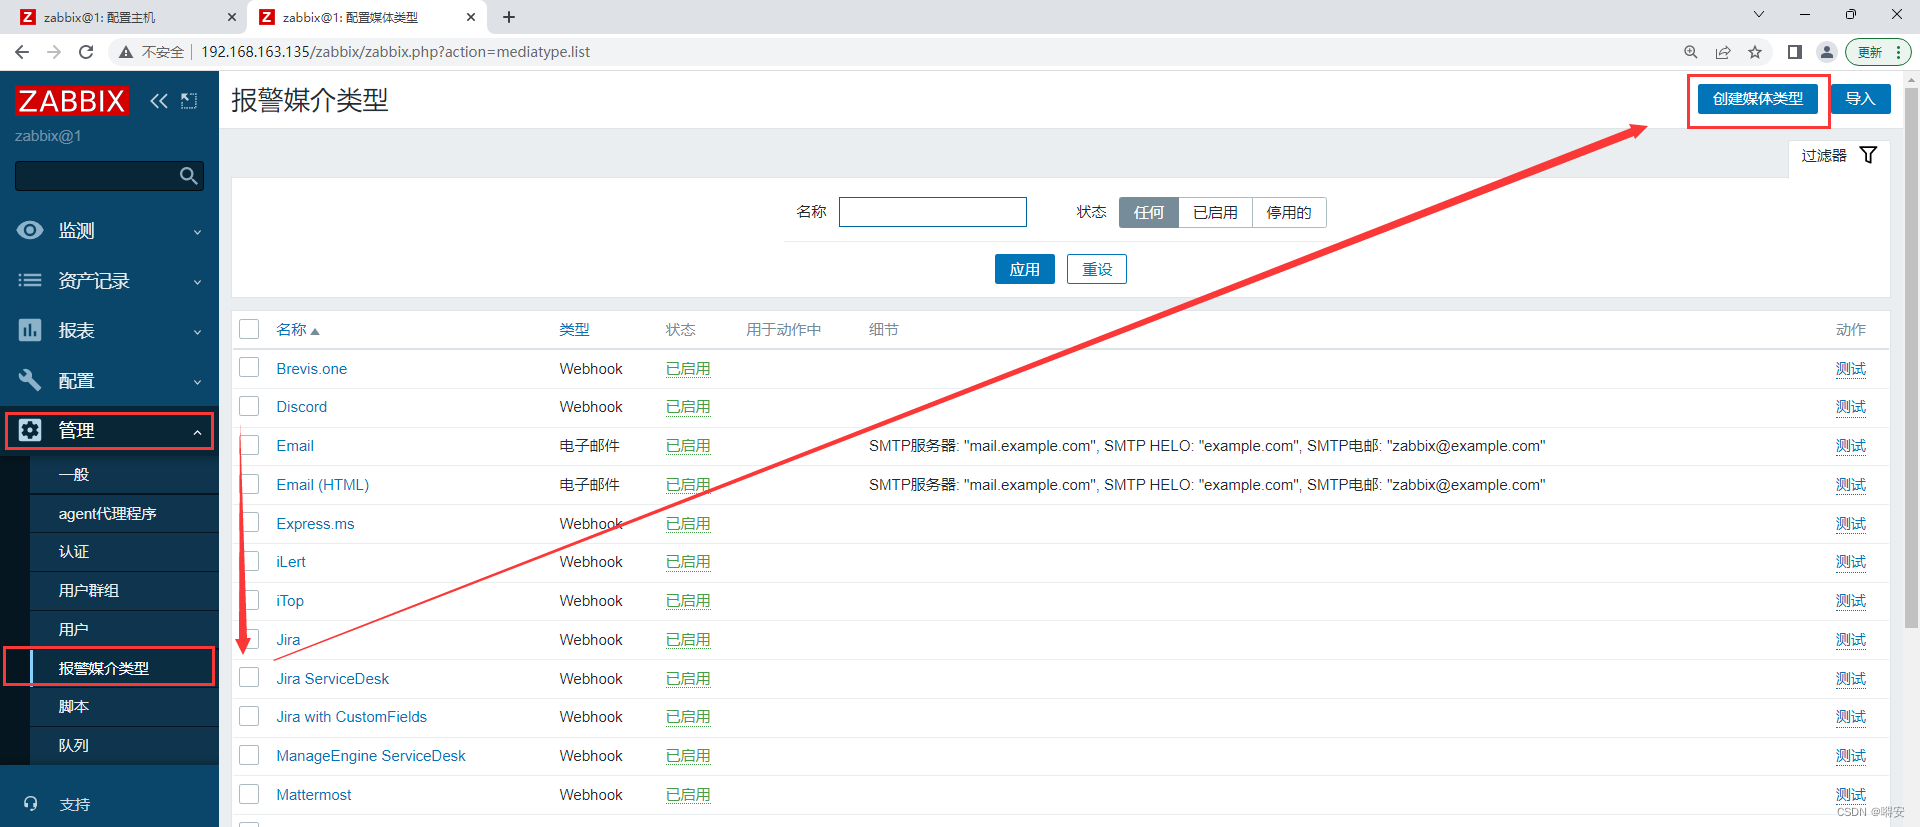
Task: Open the 脚本 submenu item
Action: [74, 706]
